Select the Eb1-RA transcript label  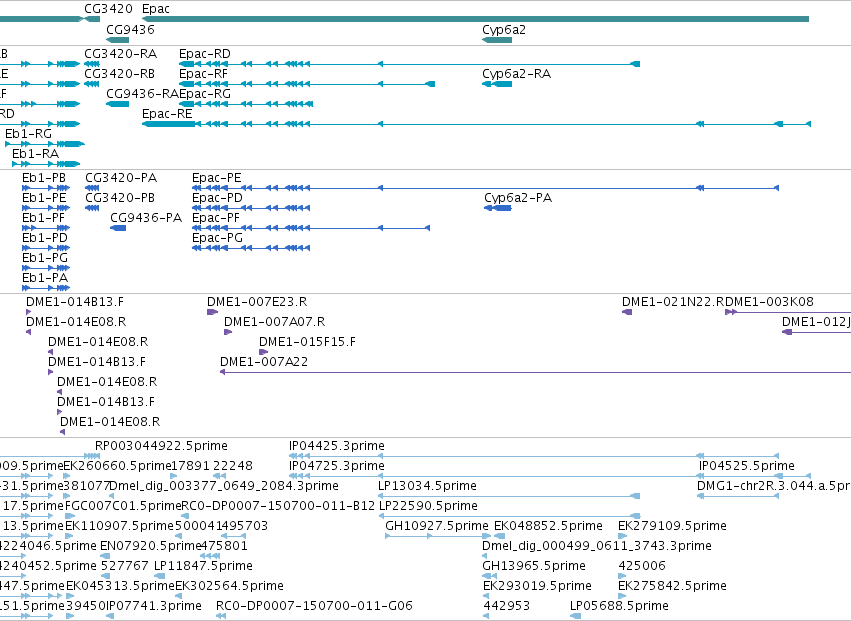(36, 154)
